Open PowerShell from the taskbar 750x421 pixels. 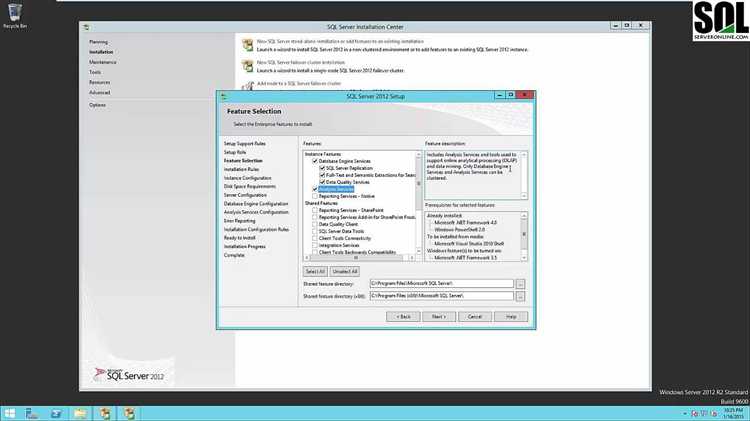point(56,413)
